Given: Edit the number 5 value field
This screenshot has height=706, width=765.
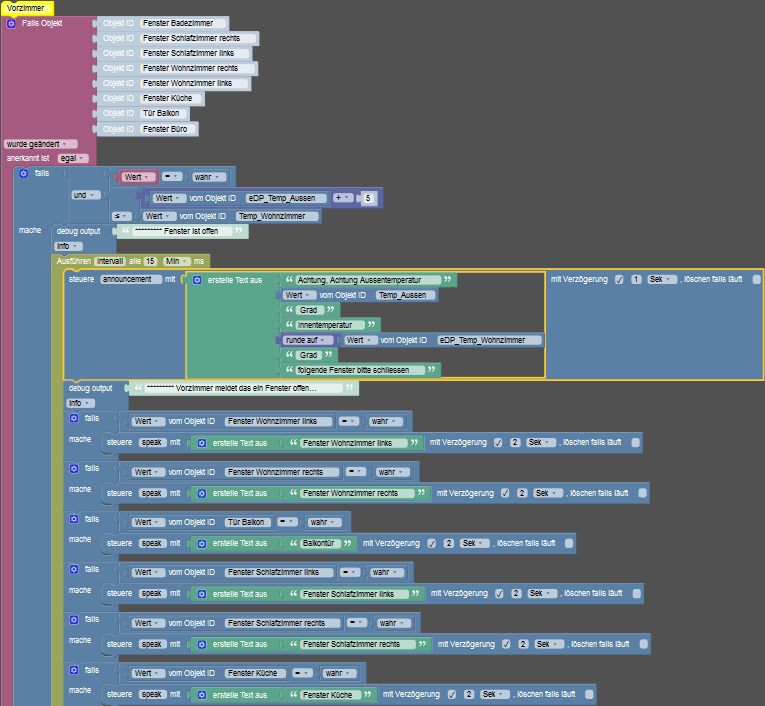Looking at the screenshot, I should pyautogui.click(x=368, y=198).
